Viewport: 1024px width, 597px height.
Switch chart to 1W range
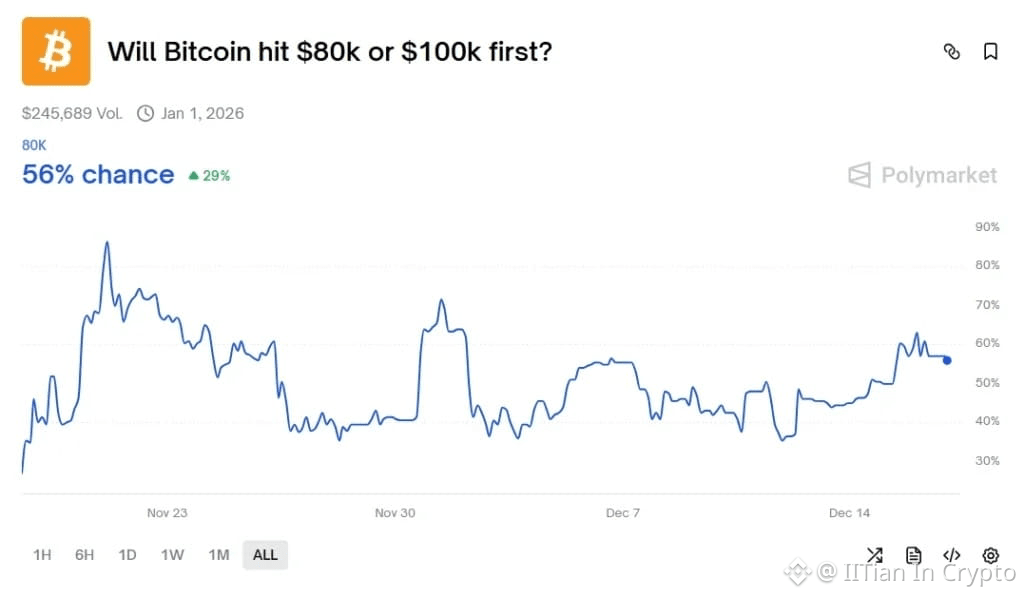point(172,554)
